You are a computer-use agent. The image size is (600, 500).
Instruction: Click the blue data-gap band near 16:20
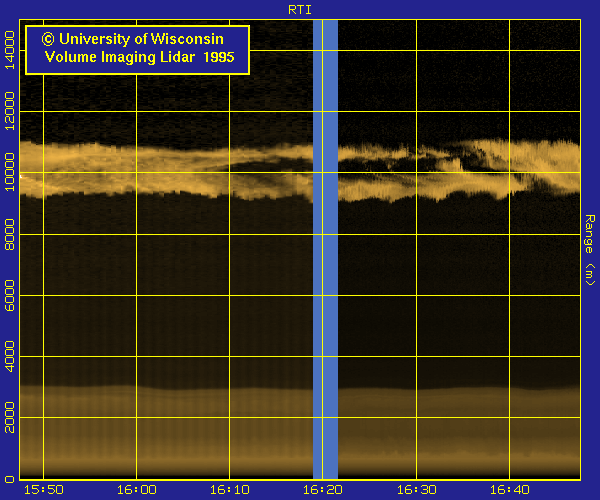[x=325, y=249]
